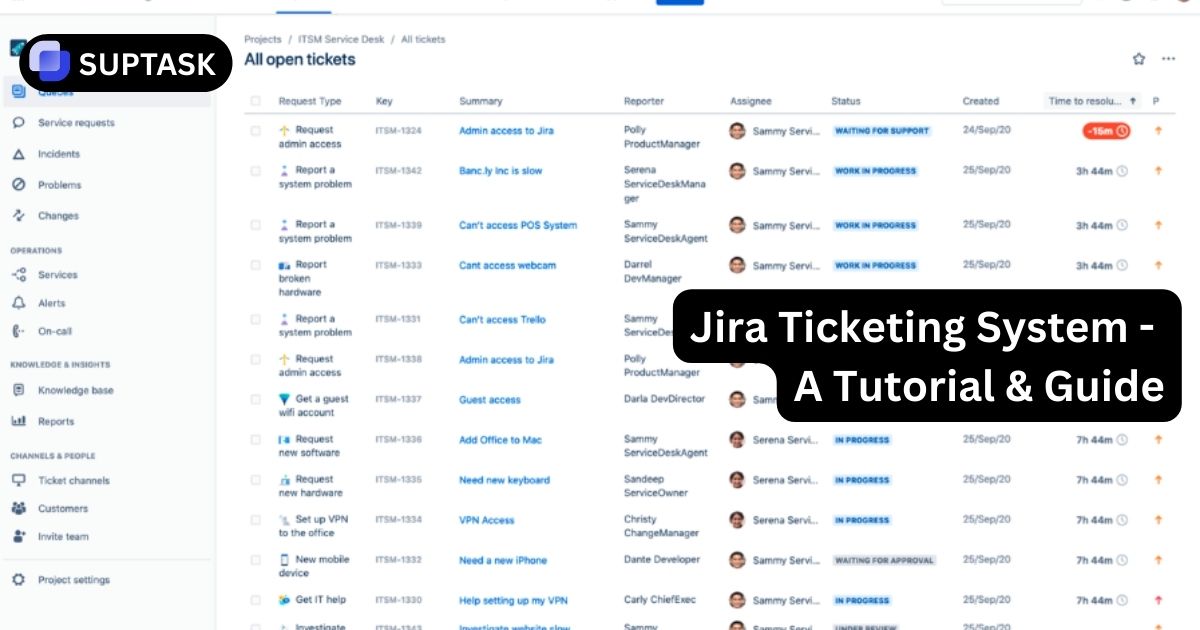The width and height of the screenshot is (1200, 630).
Task: Go to Projects breadcrumb
Action: (262, 40)
